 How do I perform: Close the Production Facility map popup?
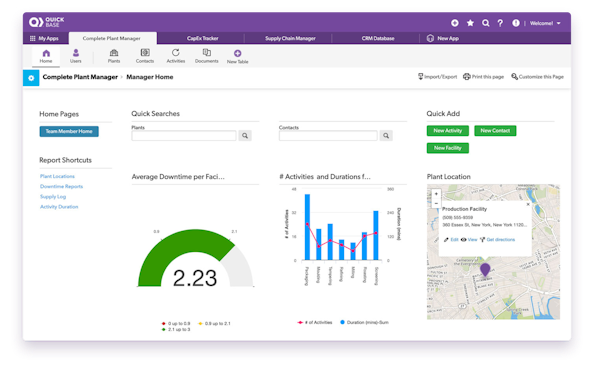[528, 204]
